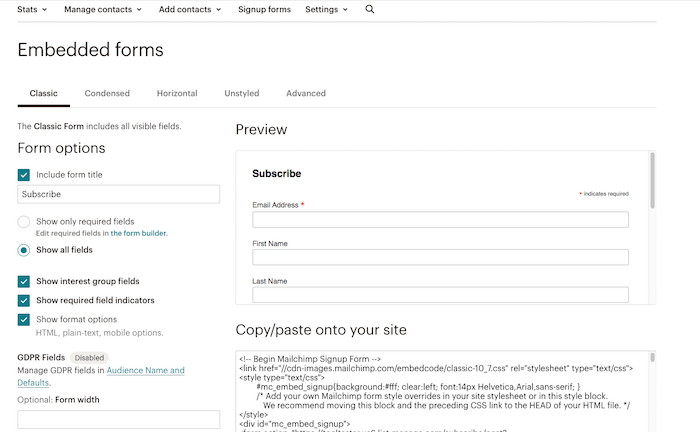Open the Unstyled tab

[241, 93]
